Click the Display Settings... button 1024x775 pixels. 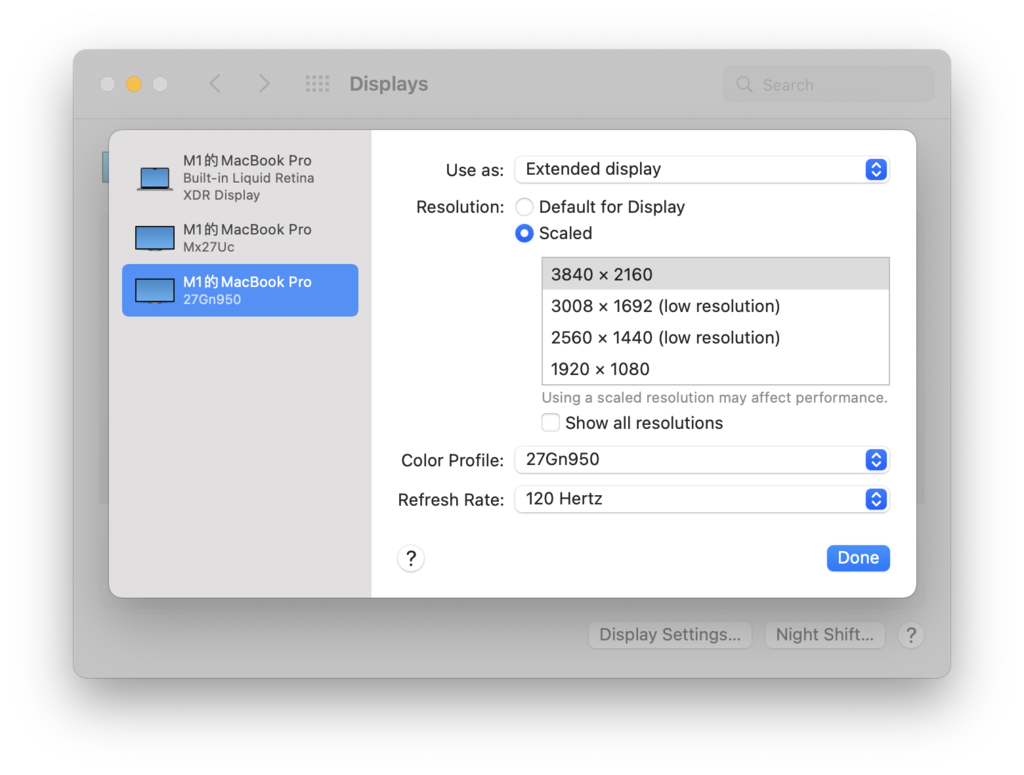pyautogui.click(x=670, y=635)
